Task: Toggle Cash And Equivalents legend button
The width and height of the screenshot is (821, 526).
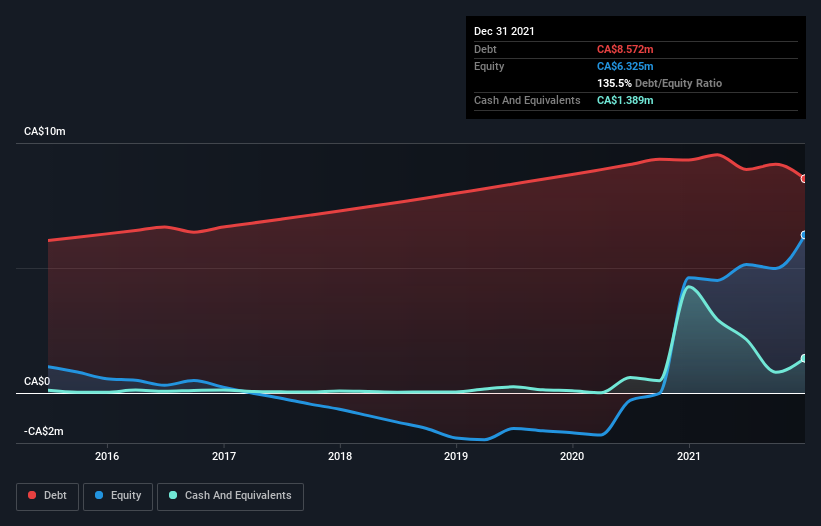Action: point(230,496)
